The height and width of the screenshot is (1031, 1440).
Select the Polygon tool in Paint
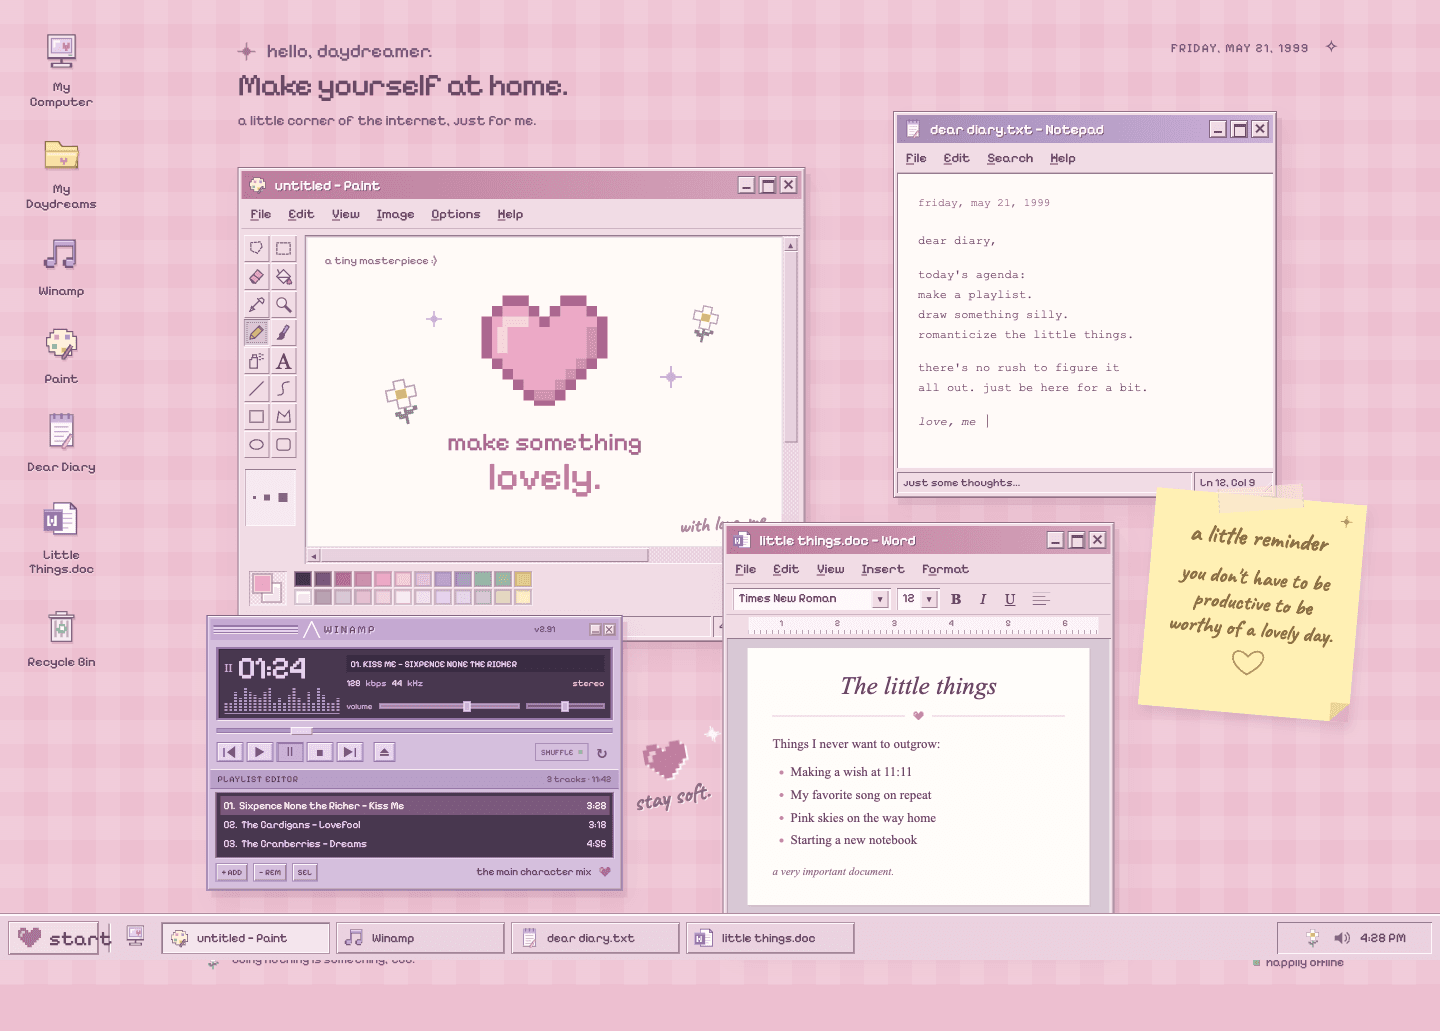pos(284,416)
